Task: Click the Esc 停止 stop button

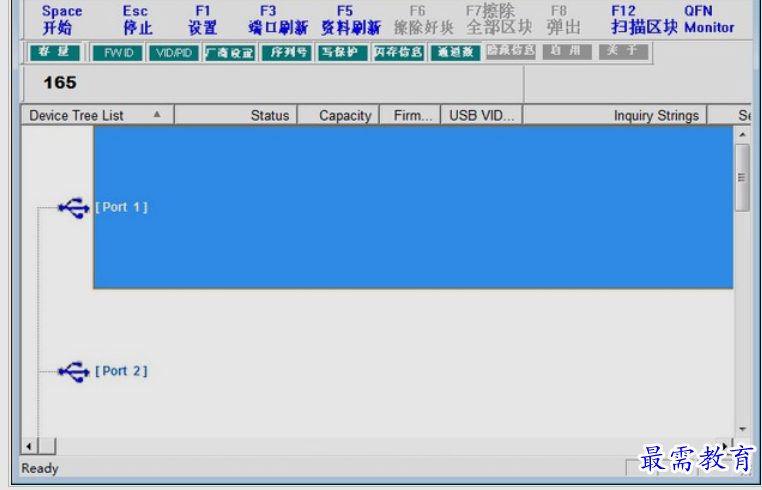Action: (138, 20)
